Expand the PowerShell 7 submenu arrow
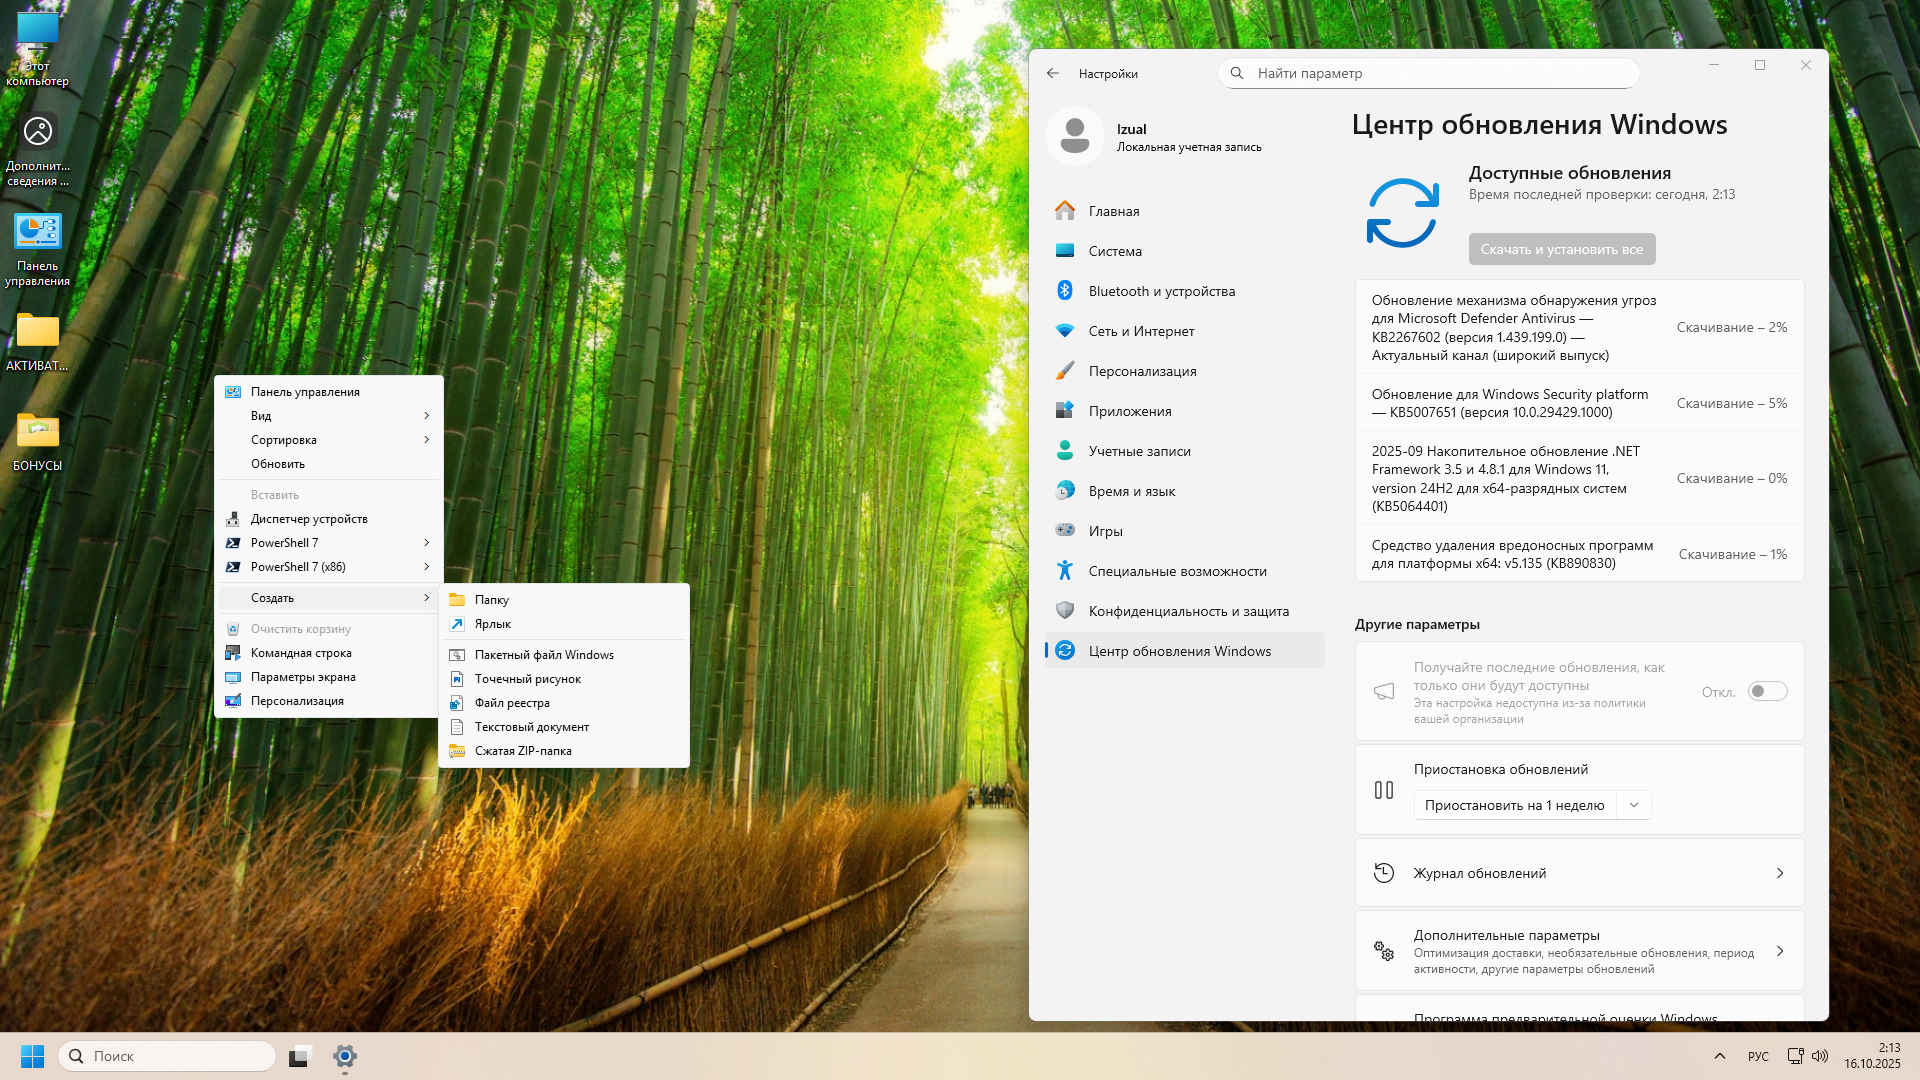 coord(426,543)
